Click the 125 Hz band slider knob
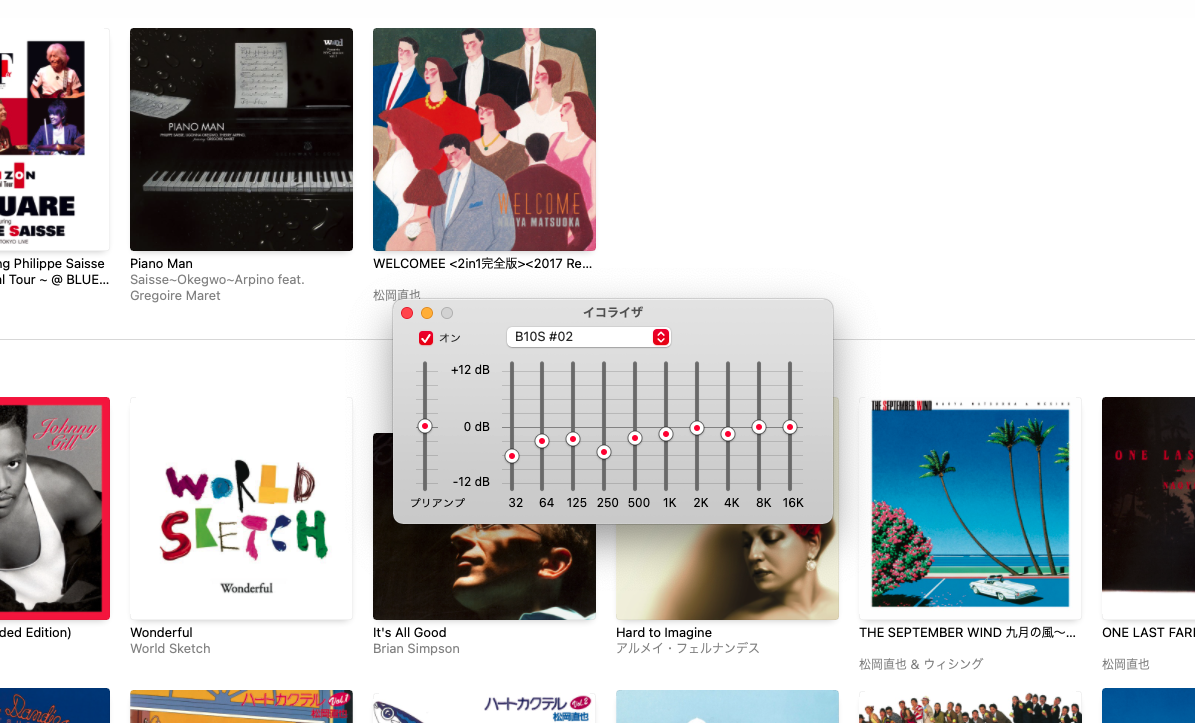This screenshot has width=1195, height=723. [x=573, y=439]
